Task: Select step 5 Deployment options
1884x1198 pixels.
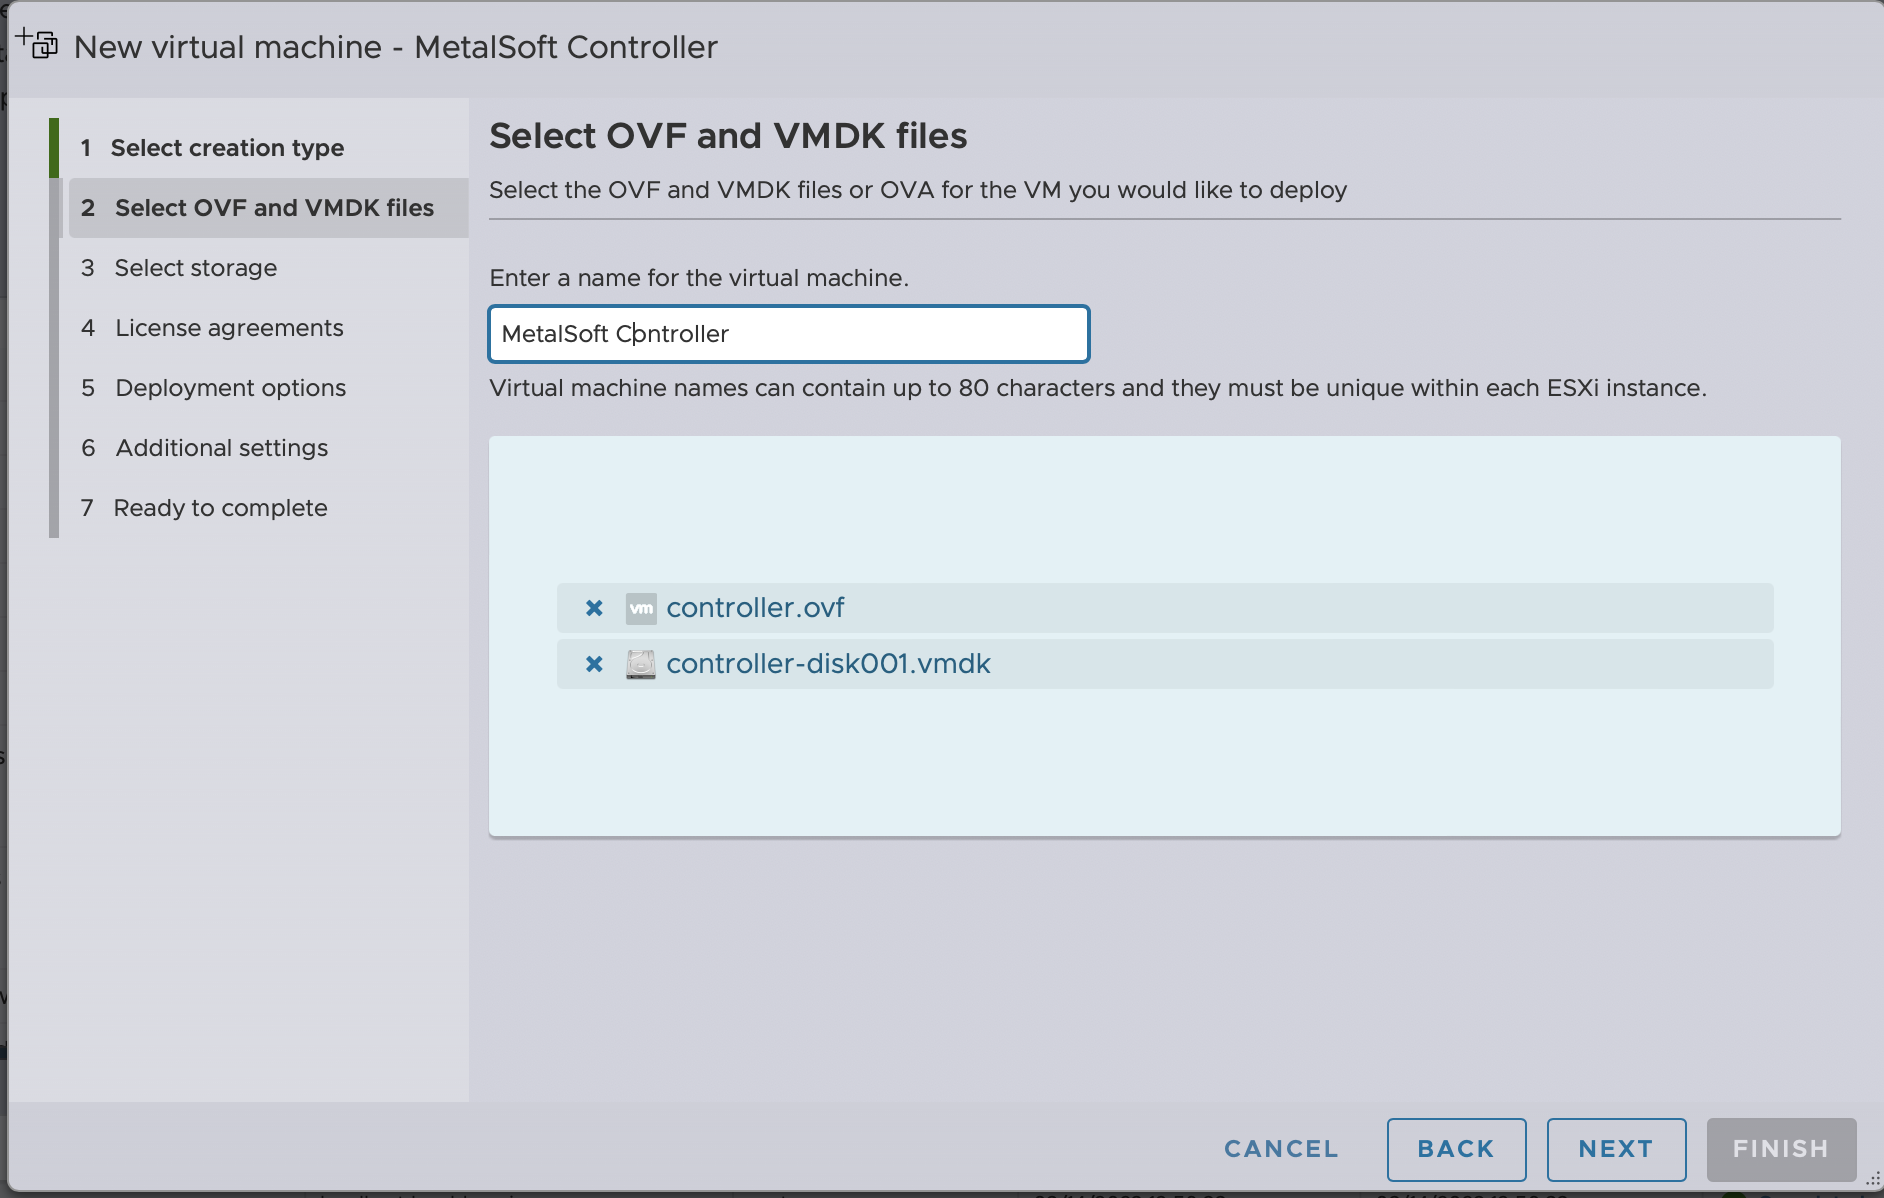Action: (x=230, y=388)
